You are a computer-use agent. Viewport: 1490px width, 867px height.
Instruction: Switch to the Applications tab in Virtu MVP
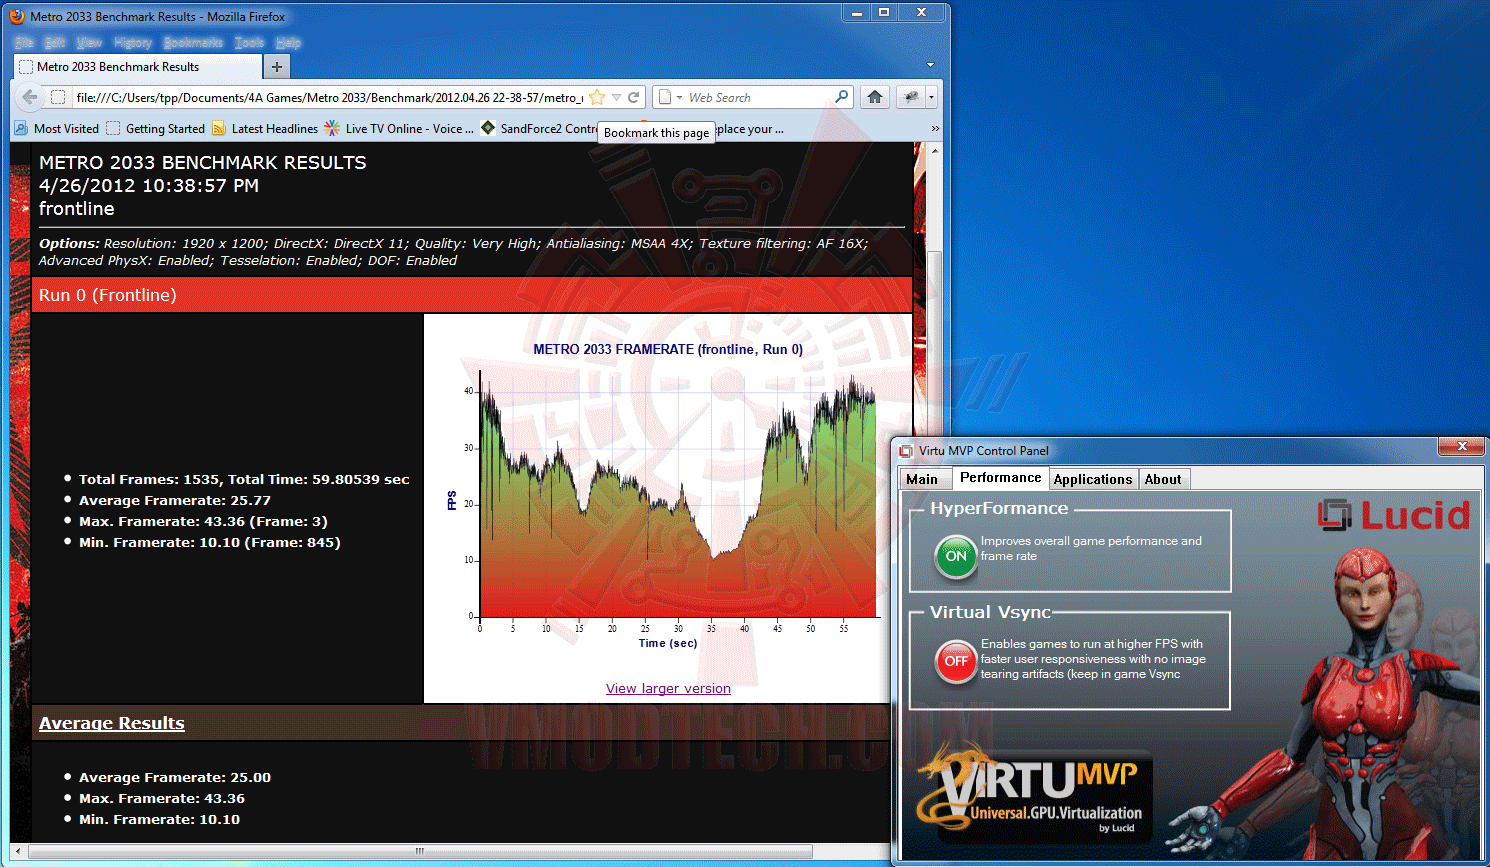click(x=1093, y=479)
